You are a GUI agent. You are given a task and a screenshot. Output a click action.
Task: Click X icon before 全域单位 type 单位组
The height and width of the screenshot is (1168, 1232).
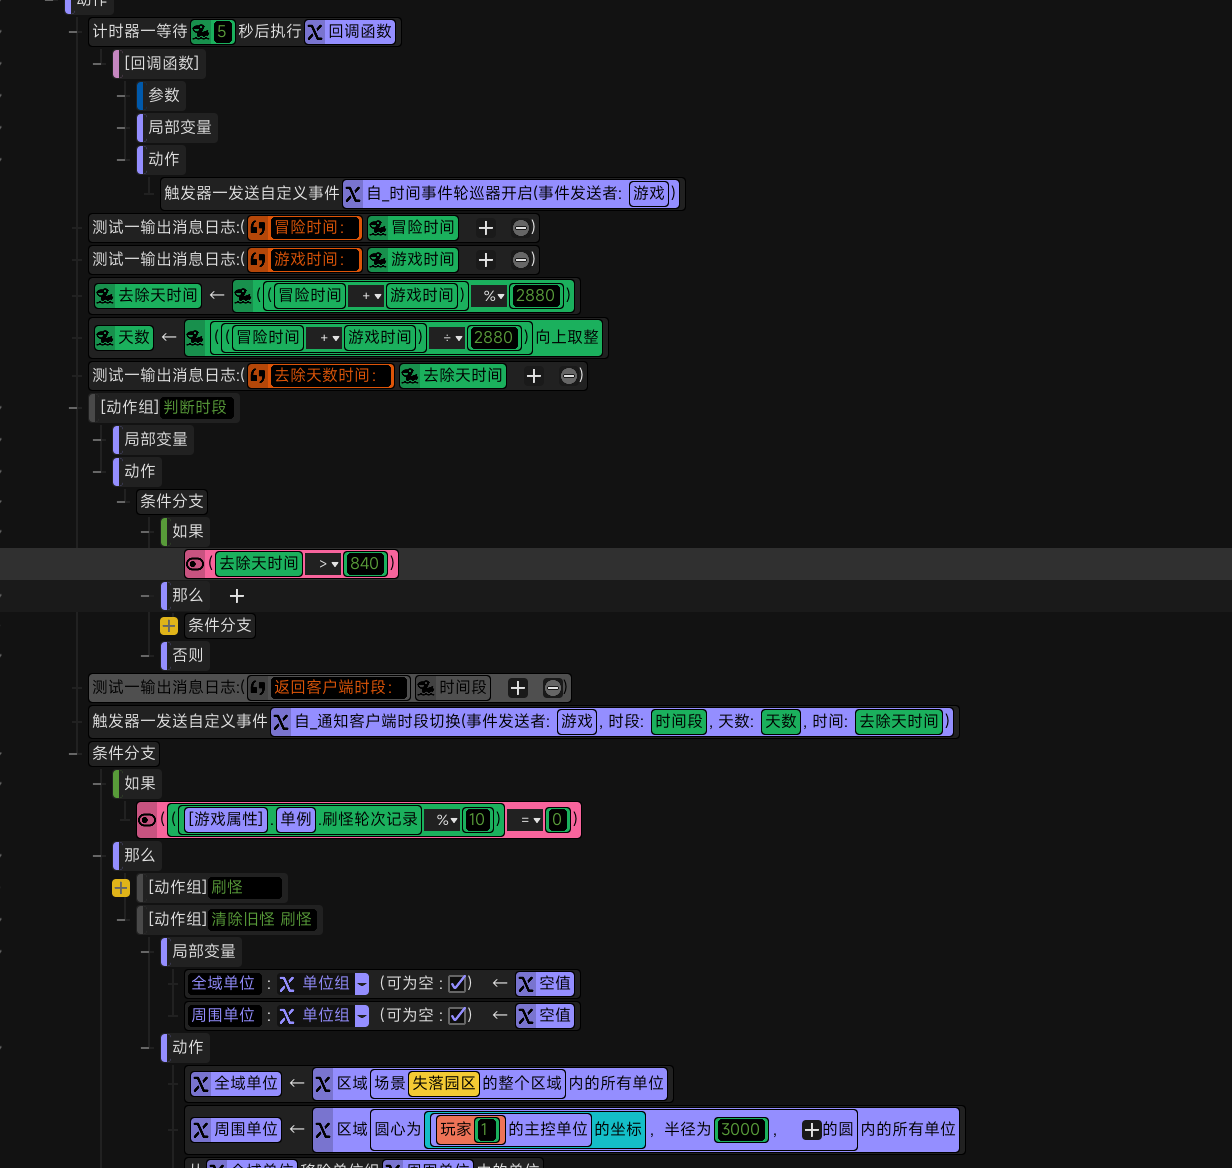tap(287, 984)
